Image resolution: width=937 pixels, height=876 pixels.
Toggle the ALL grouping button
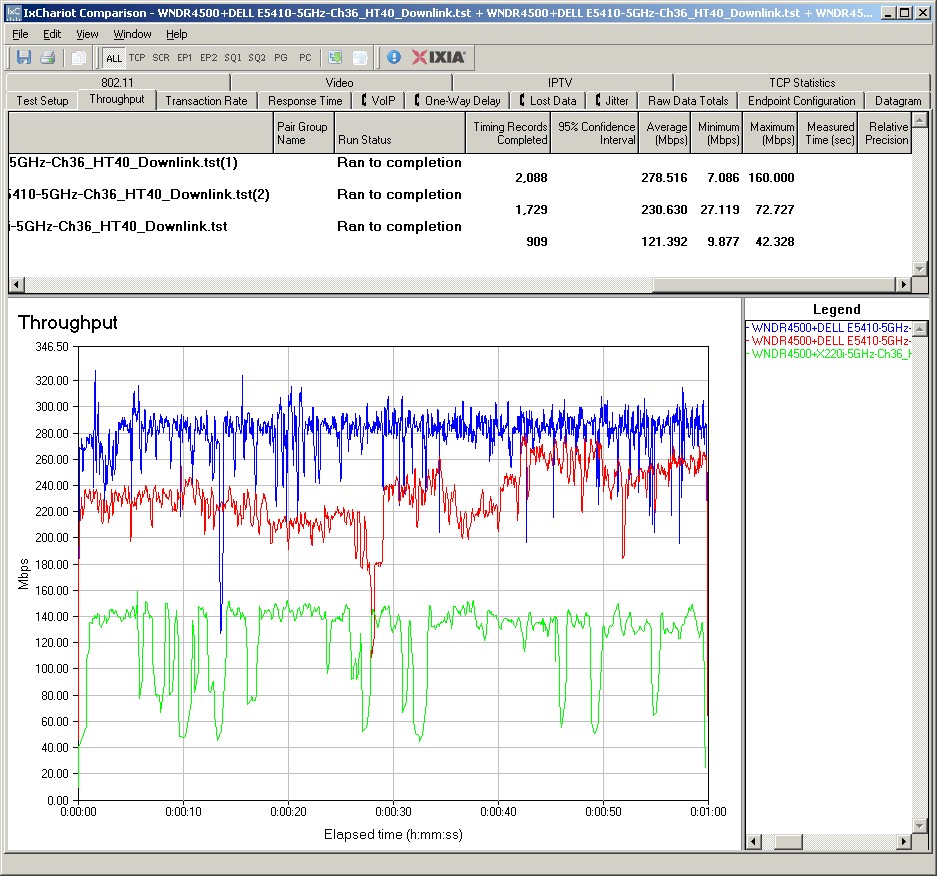(x=114, y=58)
